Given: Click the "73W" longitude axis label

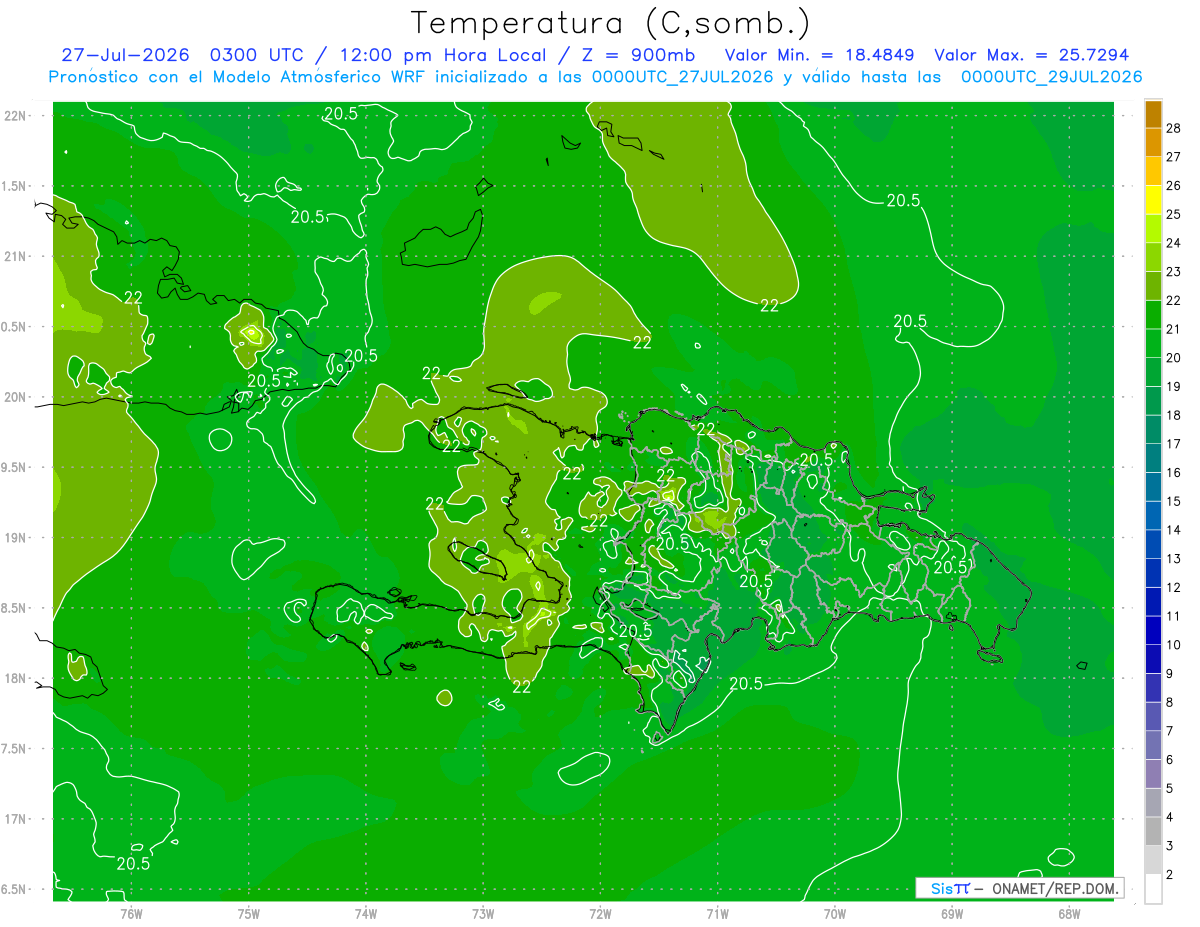Looking at the screenshot, I should 483,913.
